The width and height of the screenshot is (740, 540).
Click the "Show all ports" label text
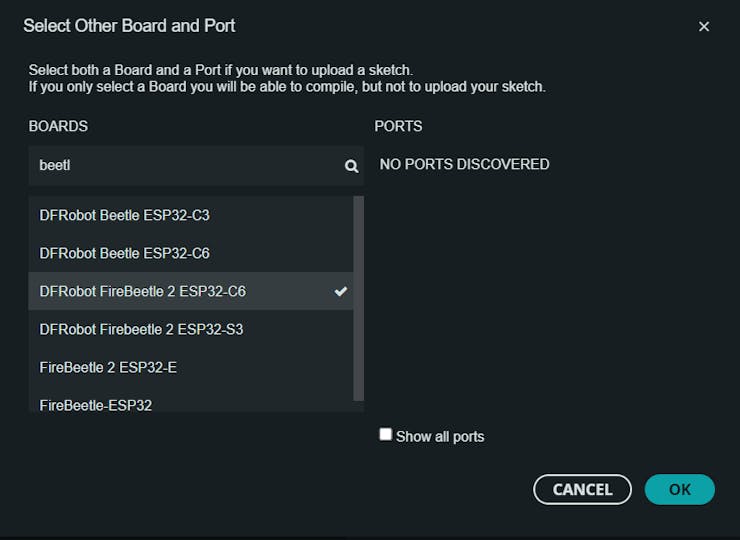[x=440, y=436]
